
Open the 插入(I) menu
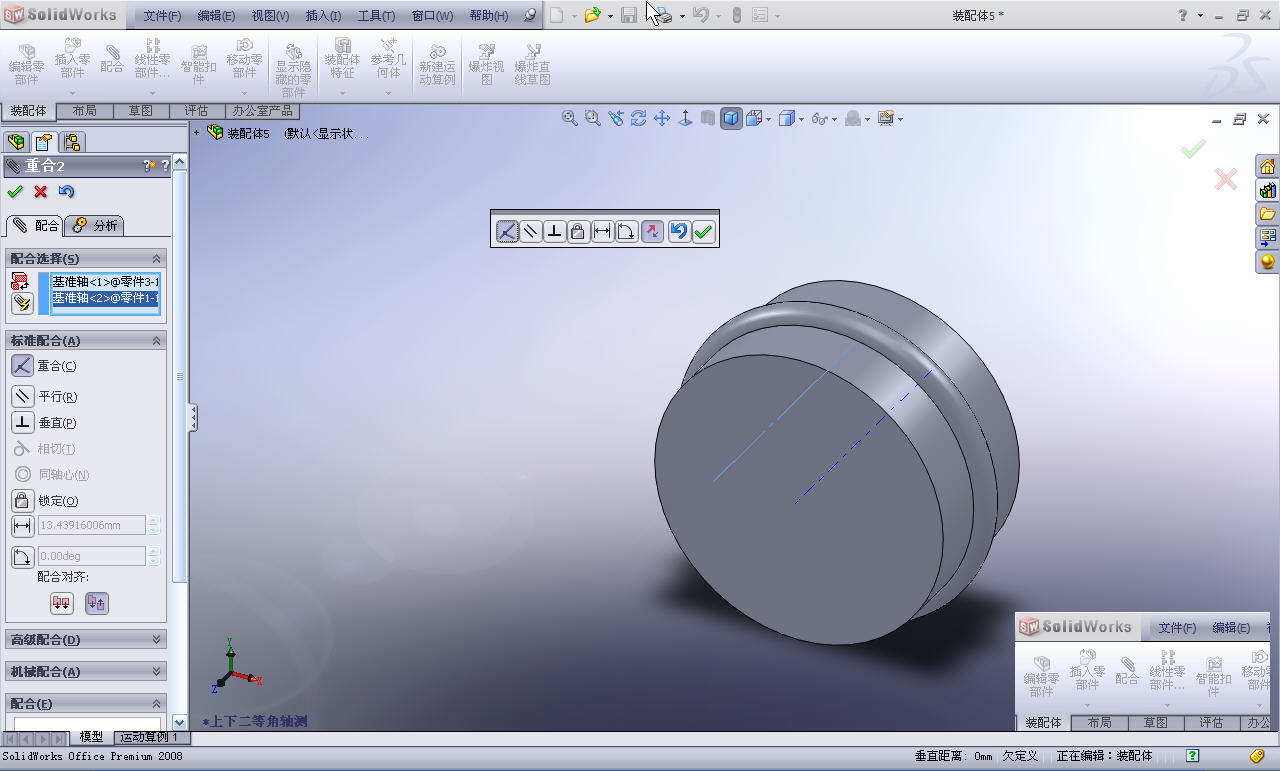click(x=323, y=16)
